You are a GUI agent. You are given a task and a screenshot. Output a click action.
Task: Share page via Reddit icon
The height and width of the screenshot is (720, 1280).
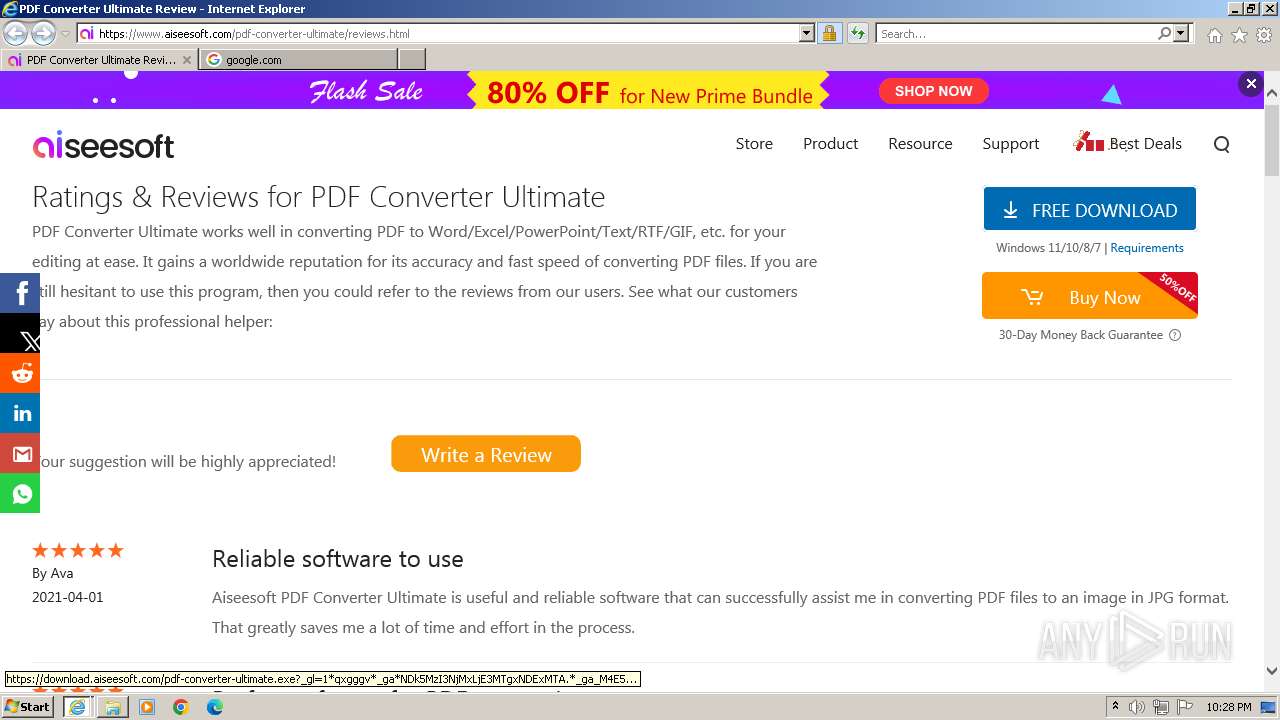point(20,373)
